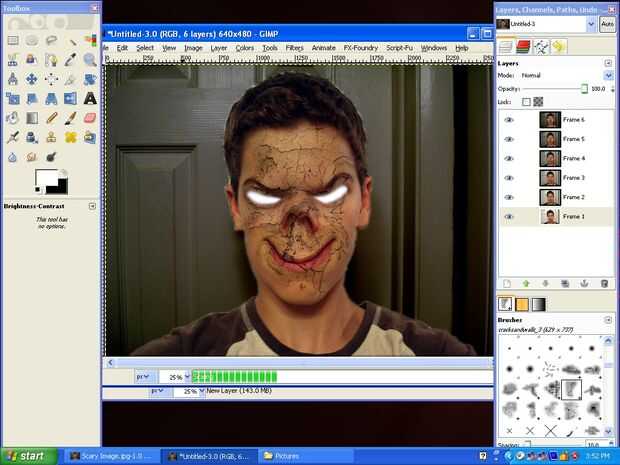This screenshot has width=620, height=465.
Task: Select the Rectangle Select tool
Action: point(13,40)
